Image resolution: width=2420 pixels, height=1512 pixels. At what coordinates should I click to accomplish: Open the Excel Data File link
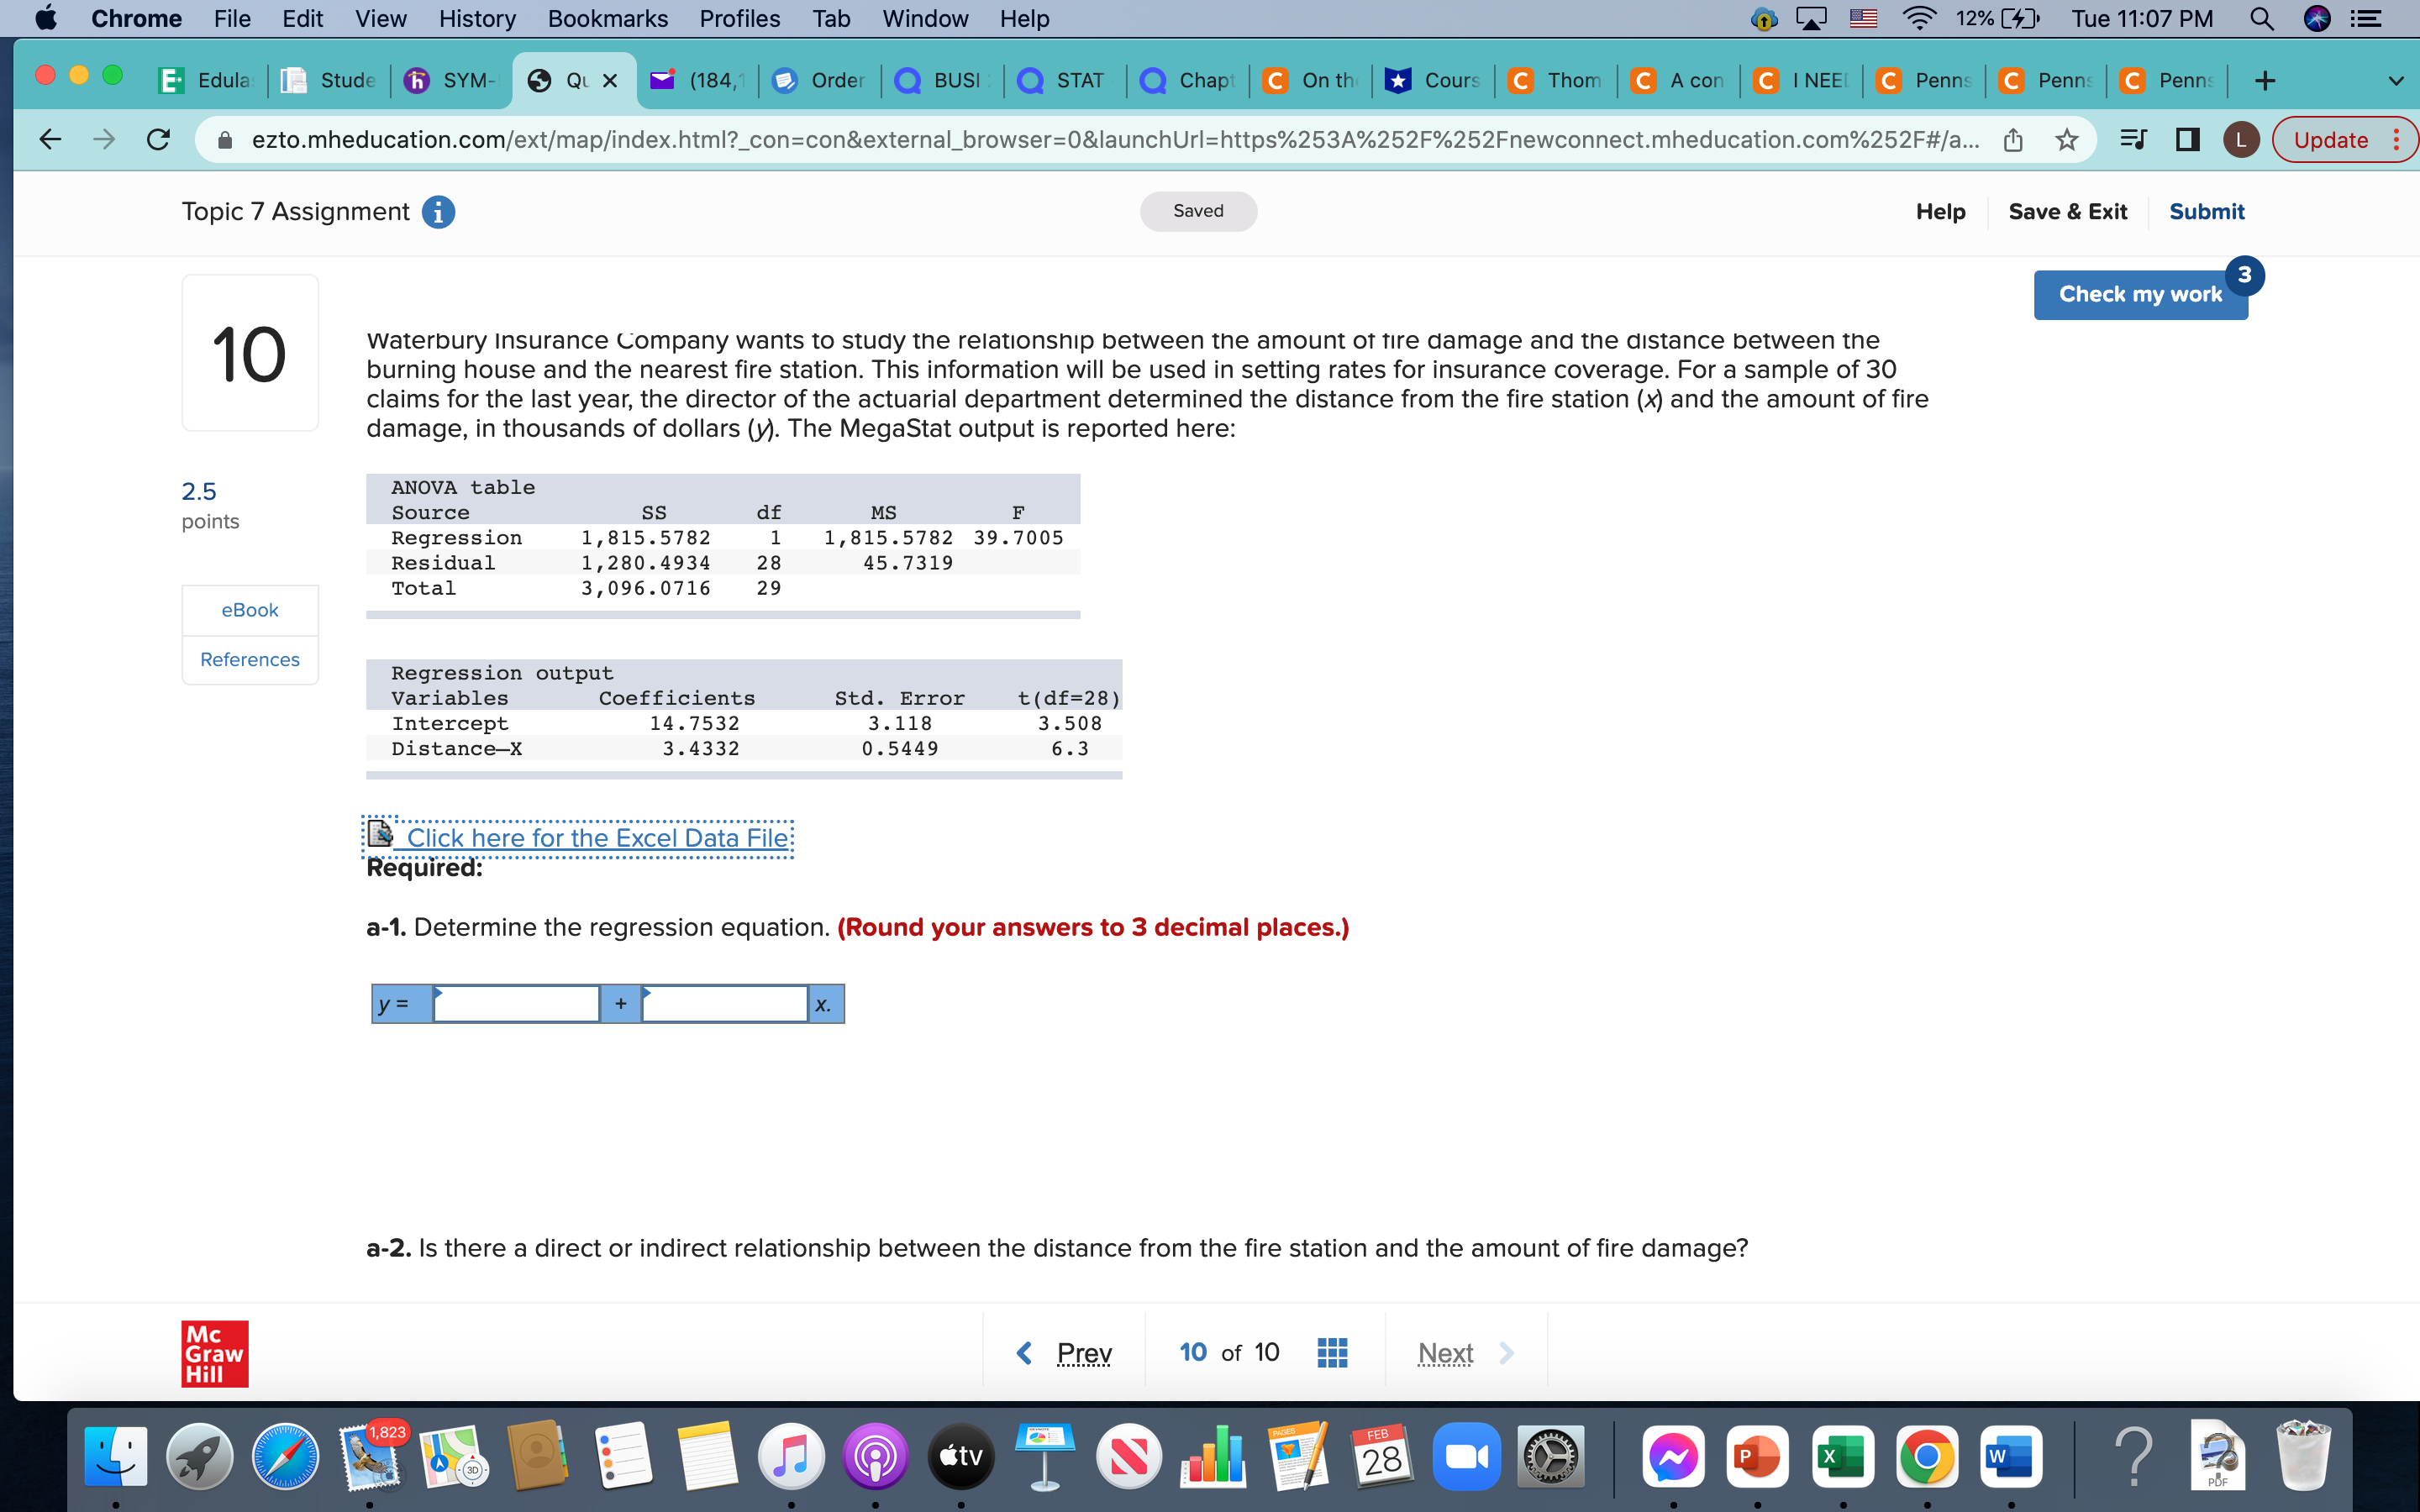click(596, 837)
